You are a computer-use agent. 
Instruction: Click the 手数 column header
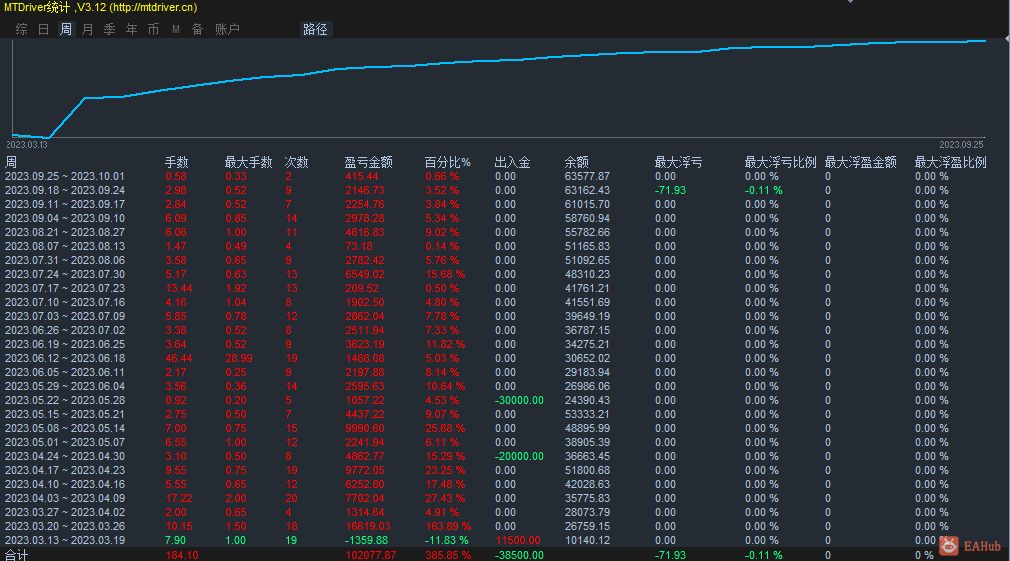coord(176,162)
